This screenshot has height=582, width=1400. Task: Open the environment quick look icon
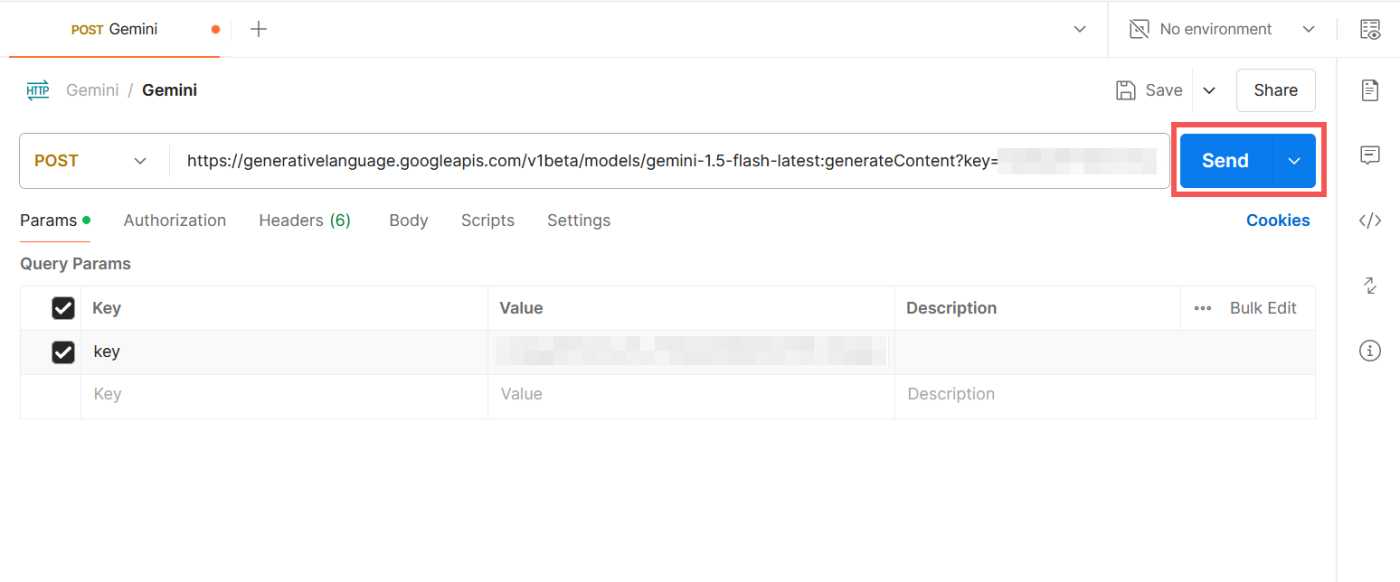(x=1370, y=29)
